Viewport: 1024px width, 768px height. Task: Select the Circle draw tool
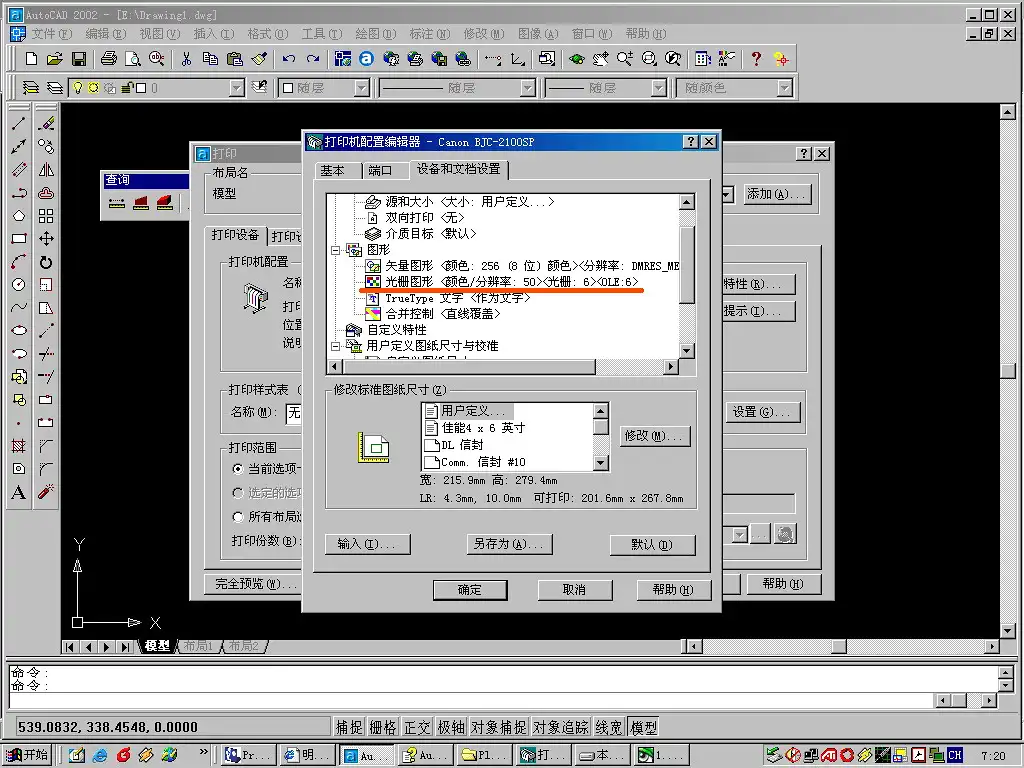(19, 285)
